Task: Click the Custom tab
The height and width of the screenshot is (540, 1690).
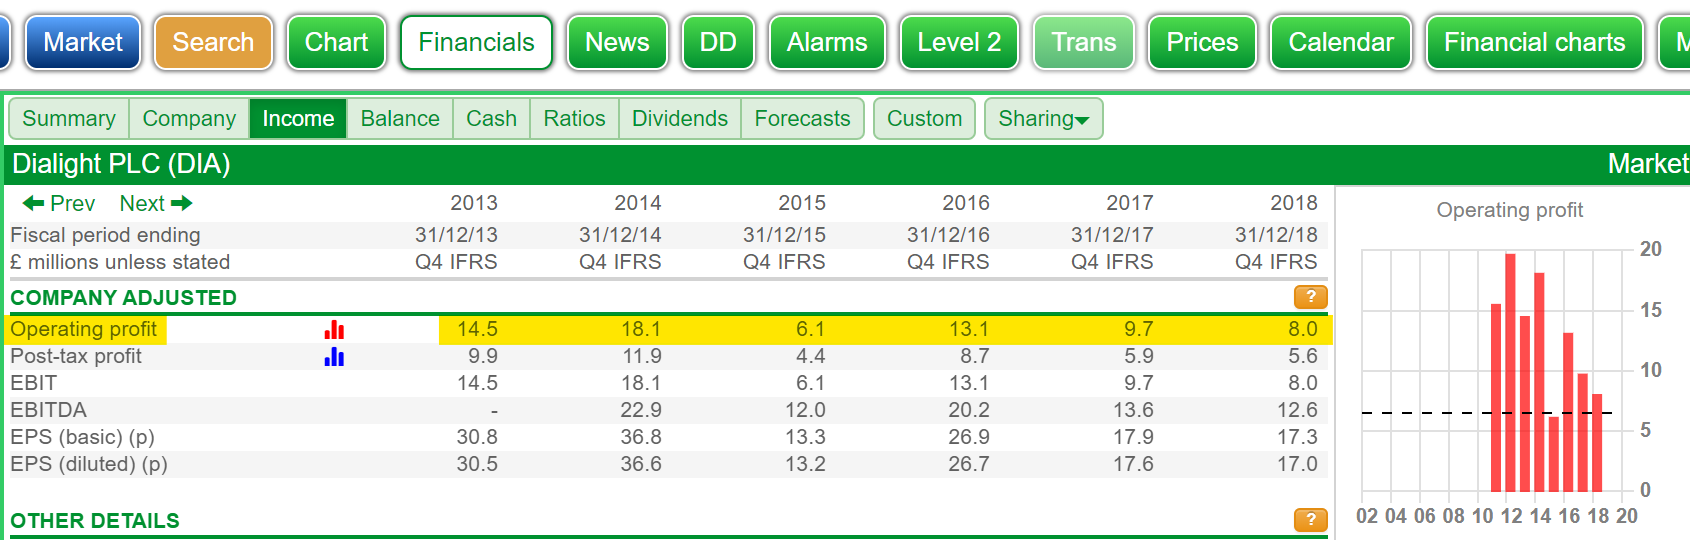Action: point(924,118)
